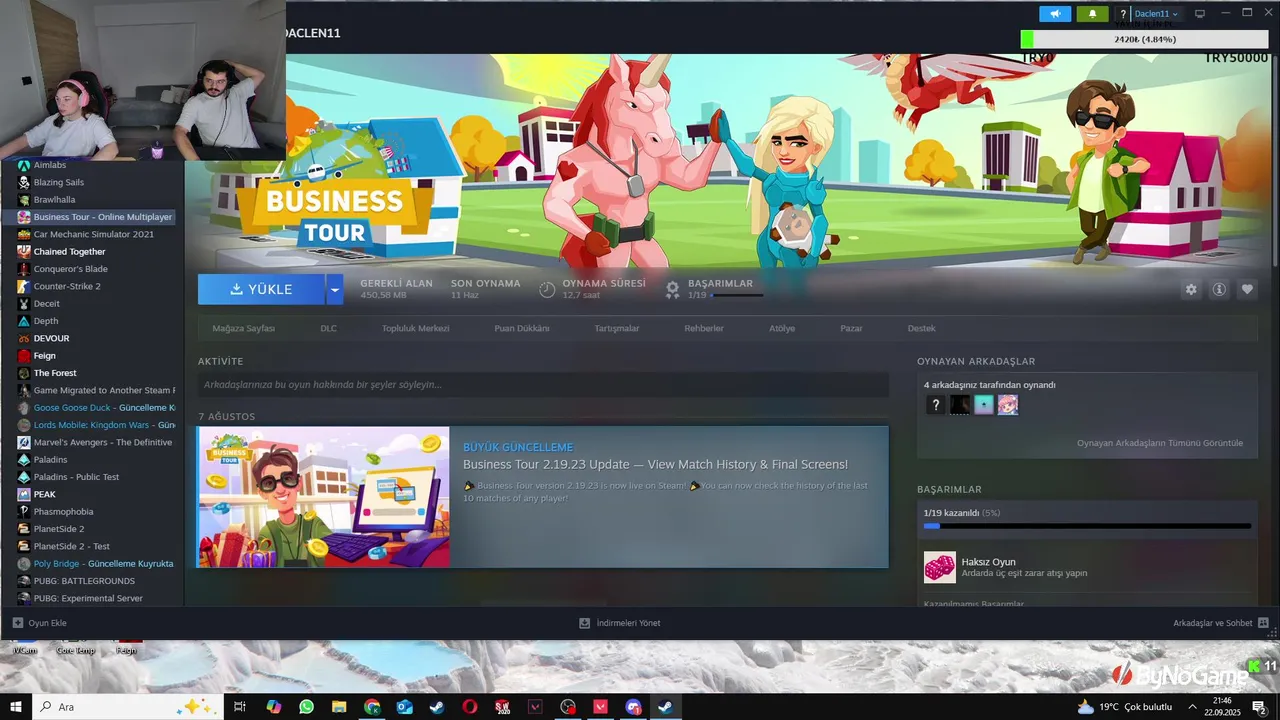Open File Explorer from the taskbar

pyautogui.click(x=339, y=707)
